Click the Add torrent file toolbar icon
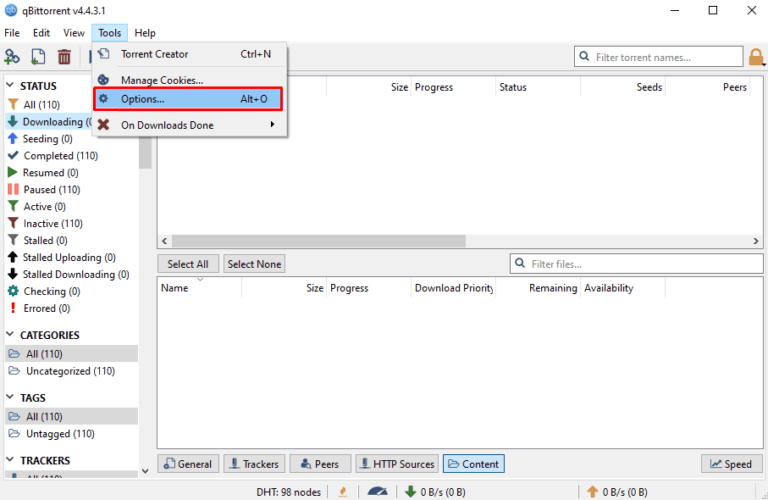 38,56
